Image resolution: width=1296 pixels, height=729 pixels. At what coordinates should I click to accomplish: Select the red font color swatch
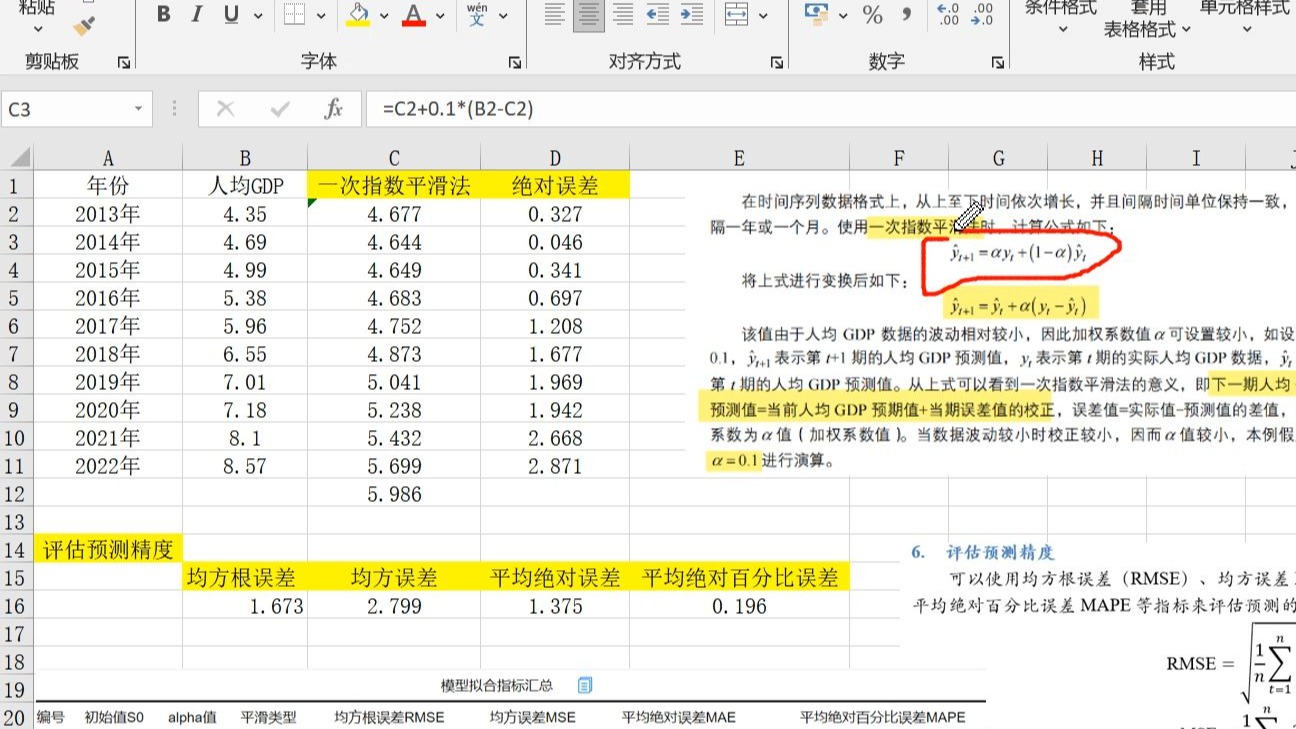click(412, 24)
